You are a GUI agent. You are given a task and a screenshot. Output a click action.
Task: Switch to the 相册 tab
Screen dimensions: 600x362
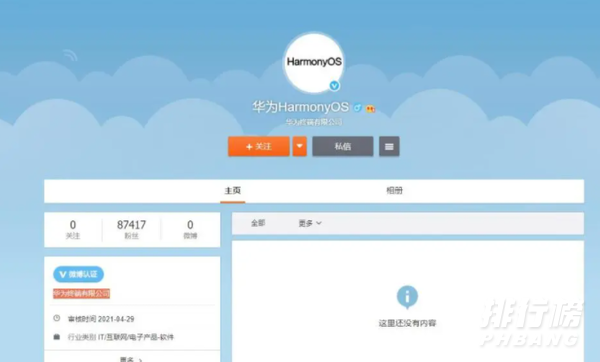click(x=394, y=191)
